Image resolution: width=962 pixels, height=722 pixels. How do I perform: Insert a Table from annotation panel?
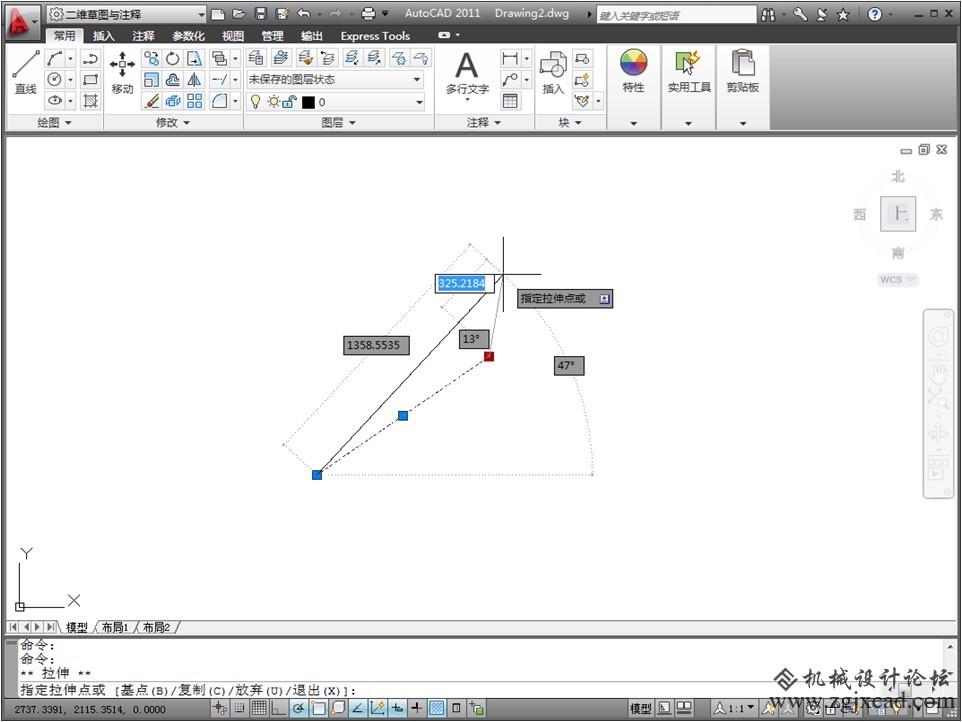click(x=510, y=101)
